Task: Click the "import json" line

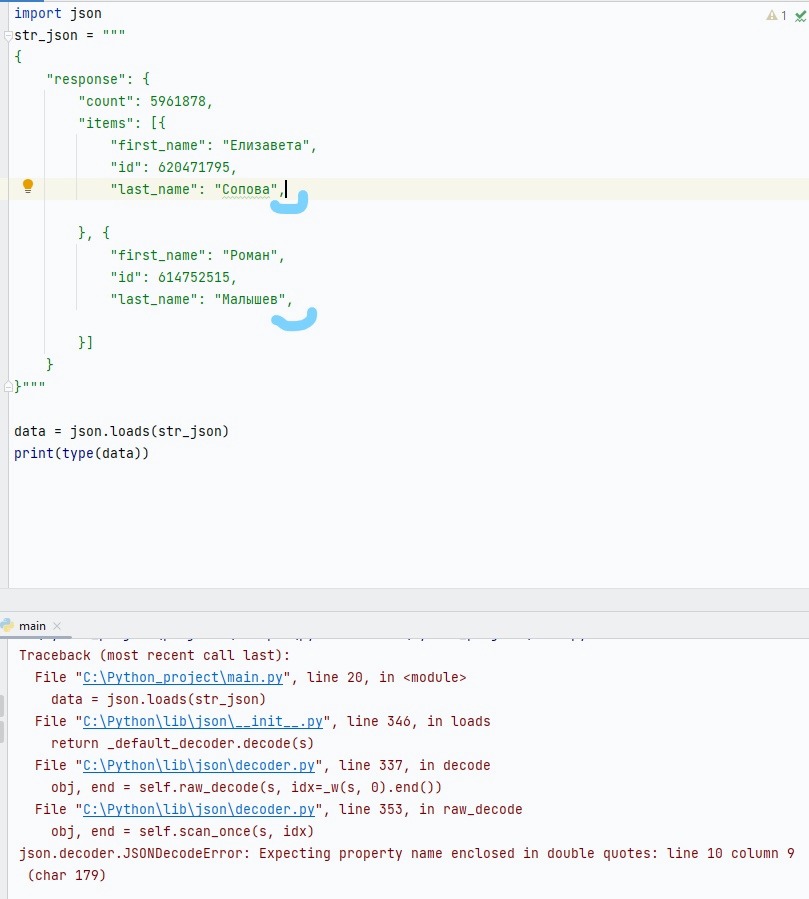Action: tap(58, 13)
